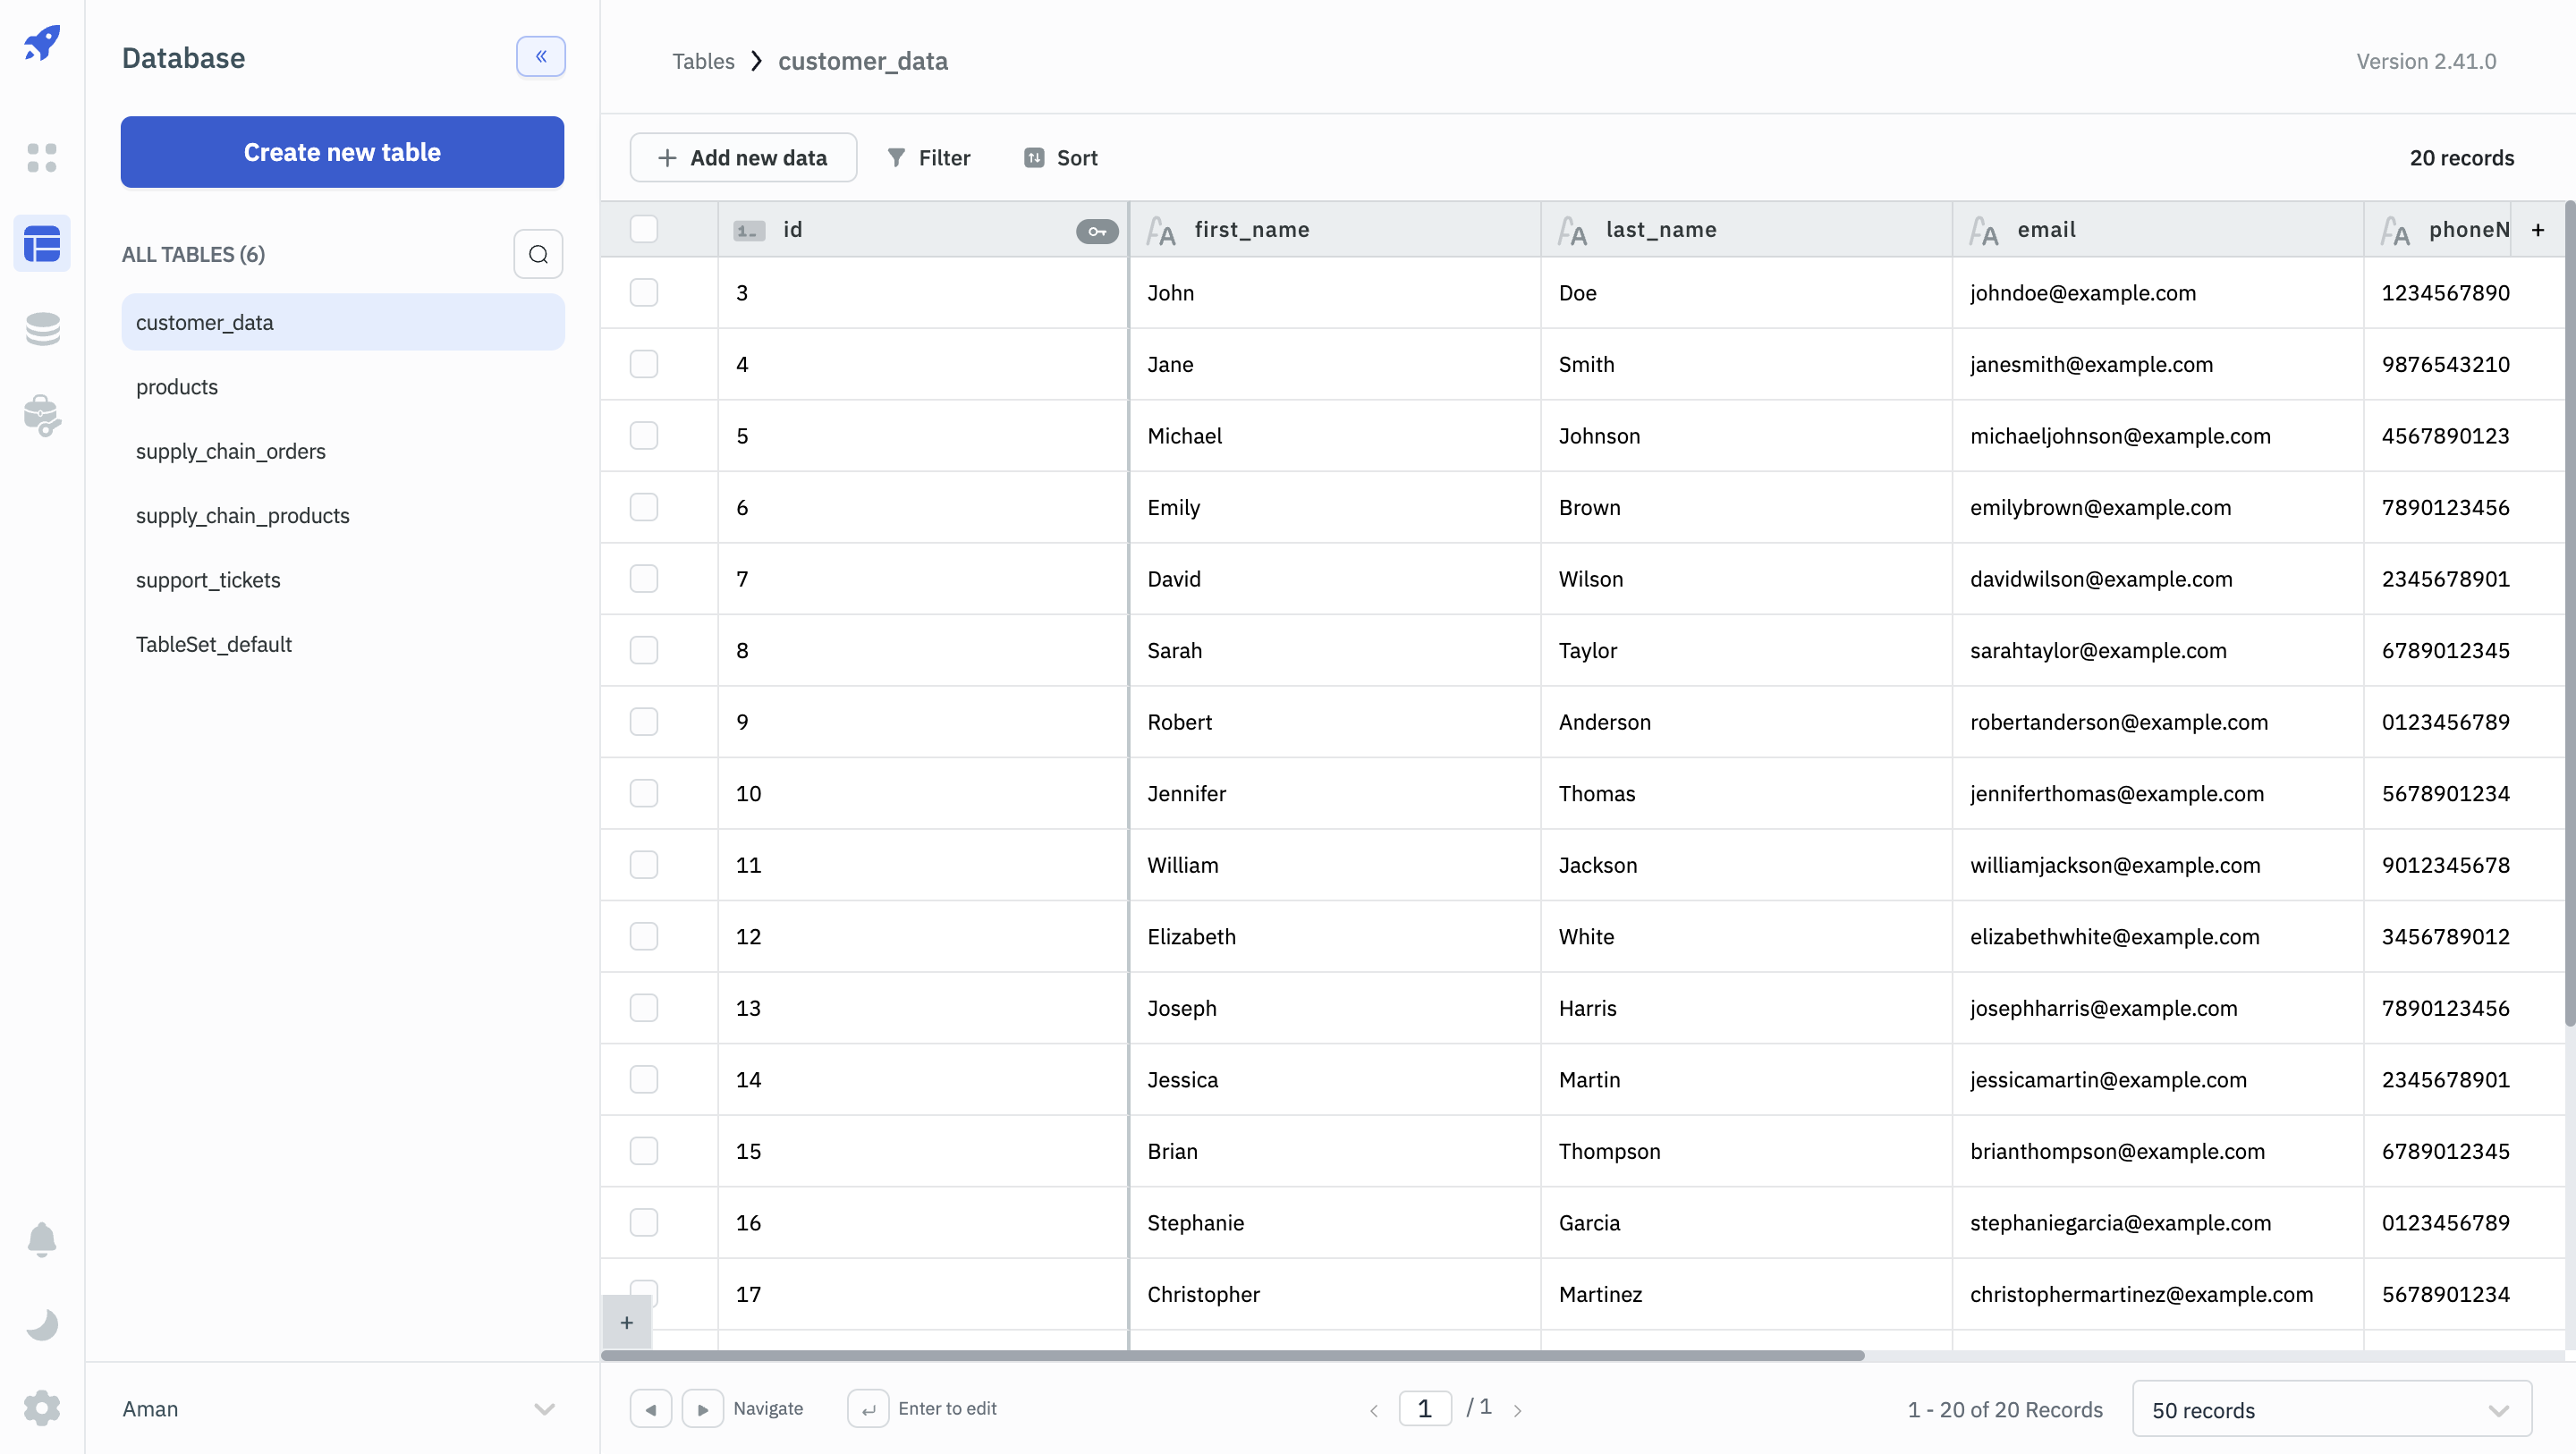Go to next page chevron

[x=1518, y=1410]
